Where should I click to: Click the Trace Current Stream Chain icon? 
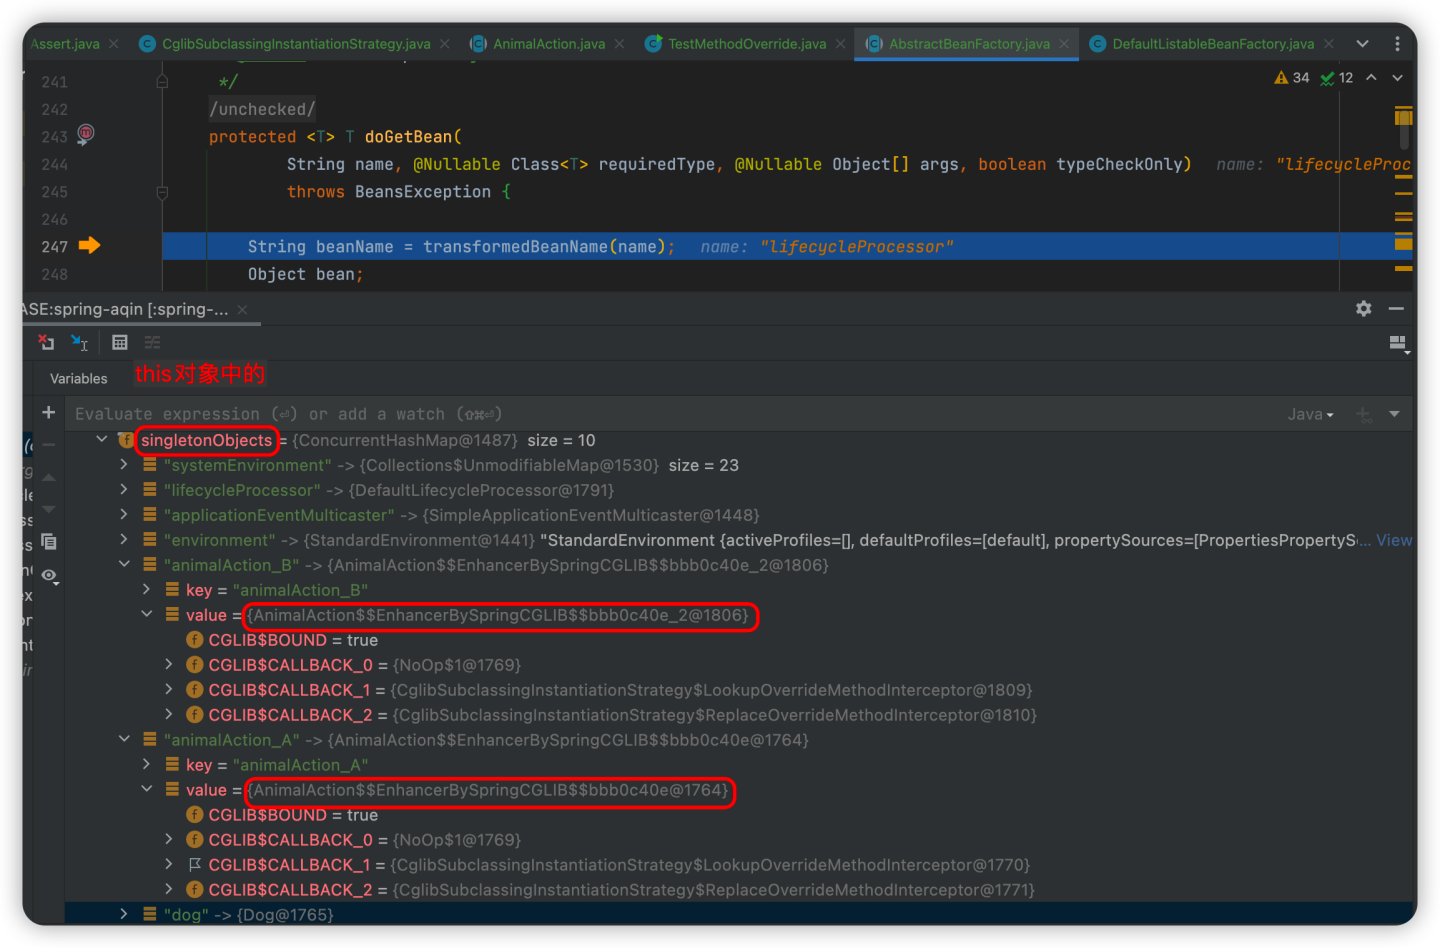(x=152, y=342)
